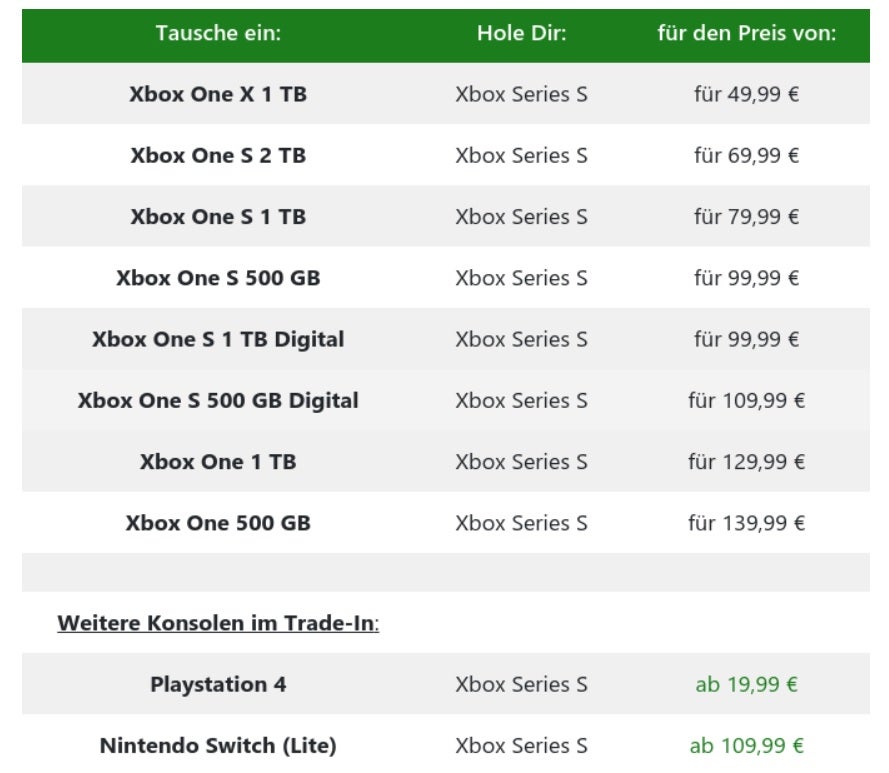Click the green 'ab 19,99 €' price

(747, 685)
